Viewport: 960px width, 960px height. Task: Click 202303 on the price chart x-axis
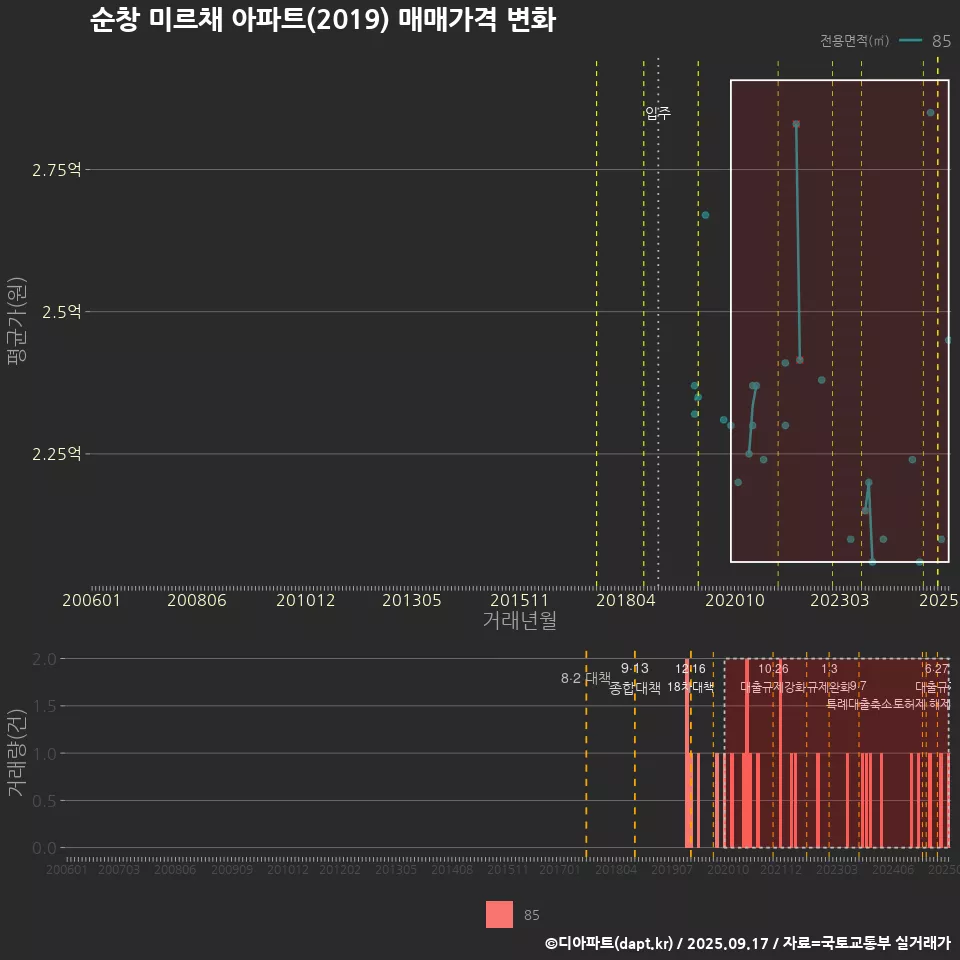pos(839,600)
